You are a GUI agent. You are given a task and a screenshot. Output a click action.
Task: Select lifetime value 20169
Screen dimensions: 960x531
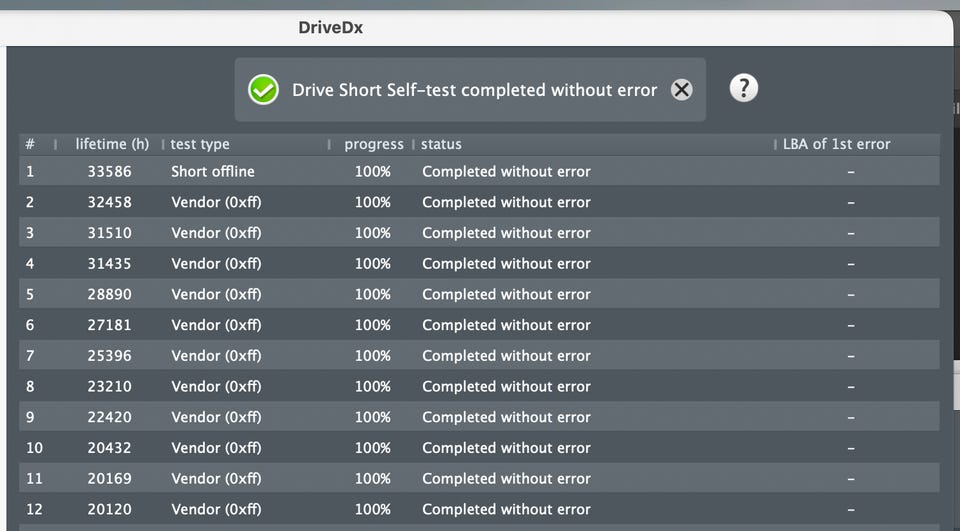110,478
